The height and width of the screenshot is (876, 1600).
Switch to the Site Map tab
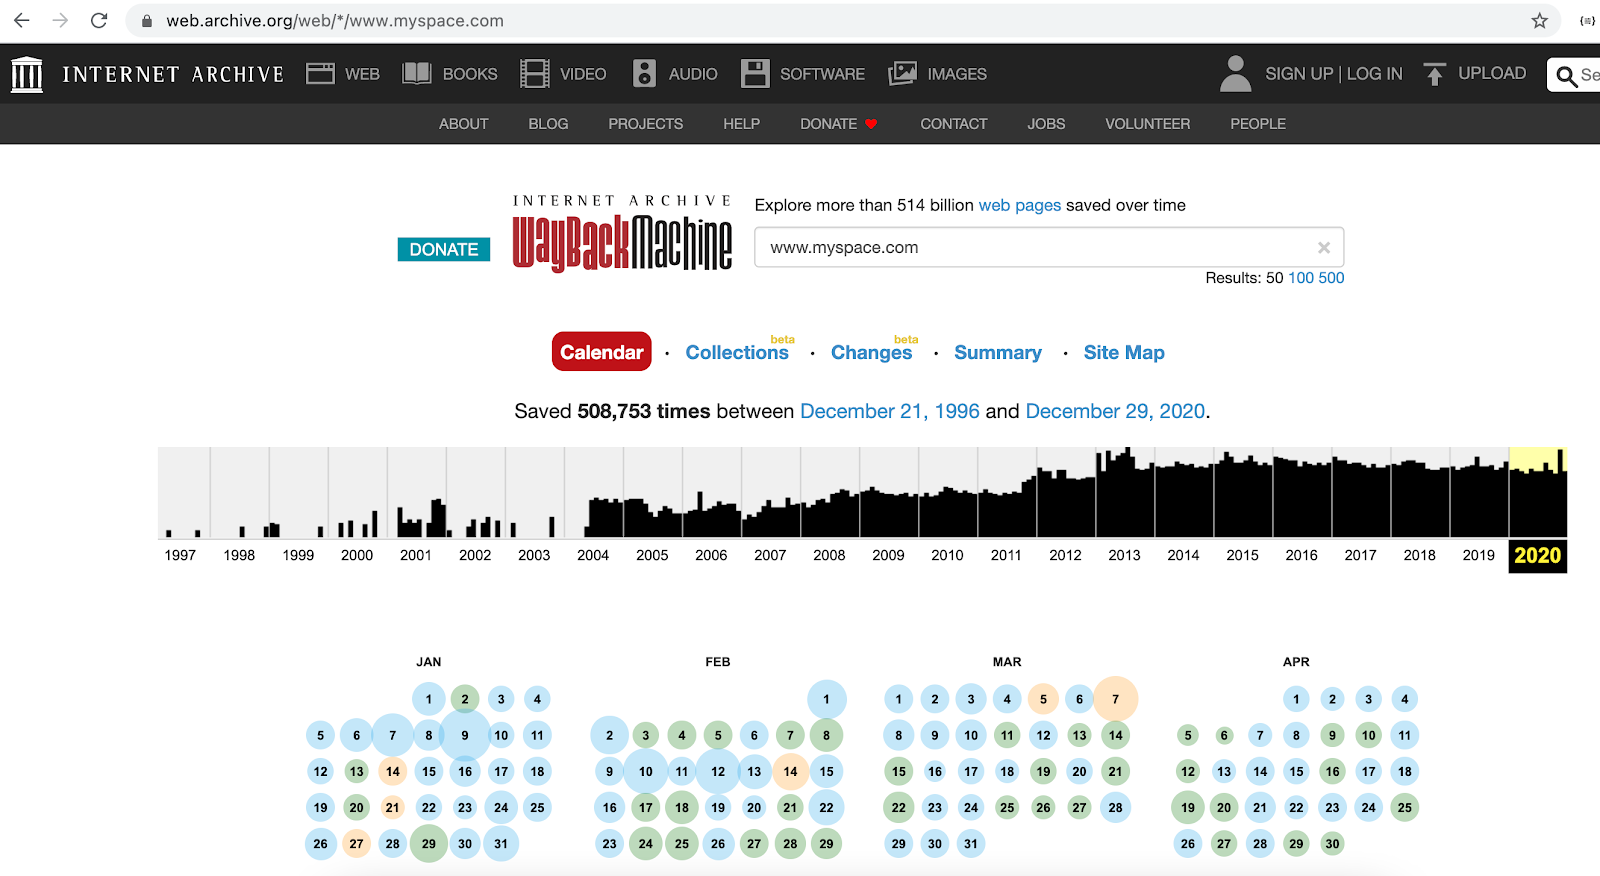point(1124,352)
